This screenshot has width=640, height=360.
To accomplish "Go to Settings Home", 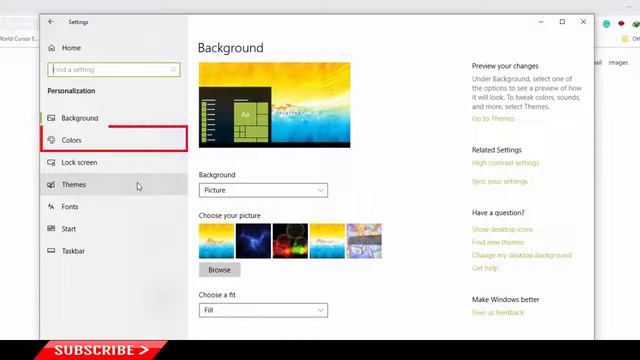I will [114, 48].
